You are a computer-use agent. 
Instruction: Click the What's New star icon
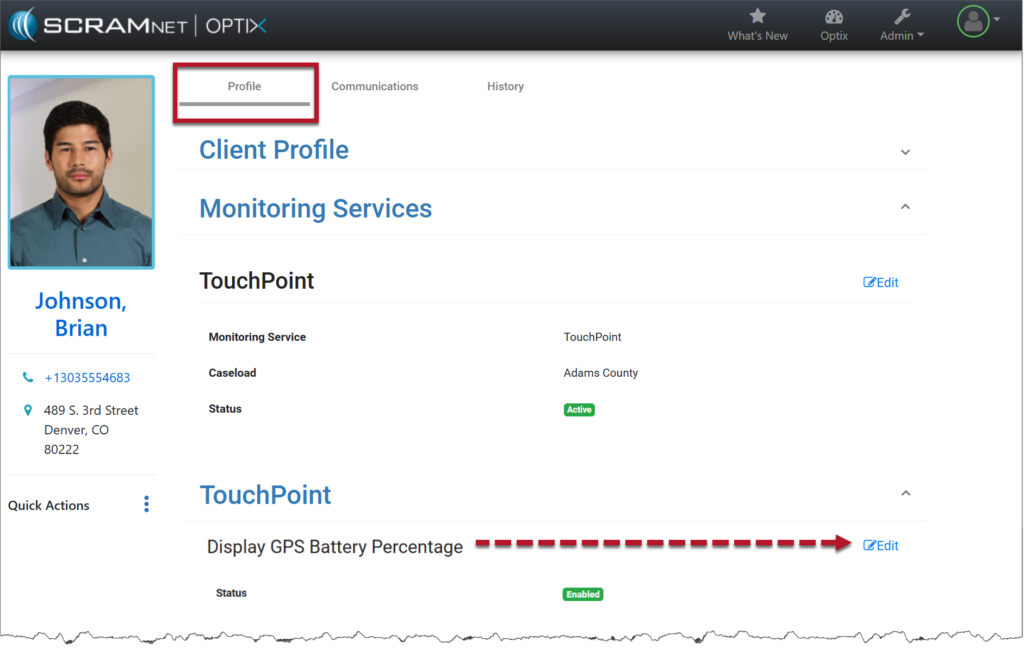coord(757,16)
